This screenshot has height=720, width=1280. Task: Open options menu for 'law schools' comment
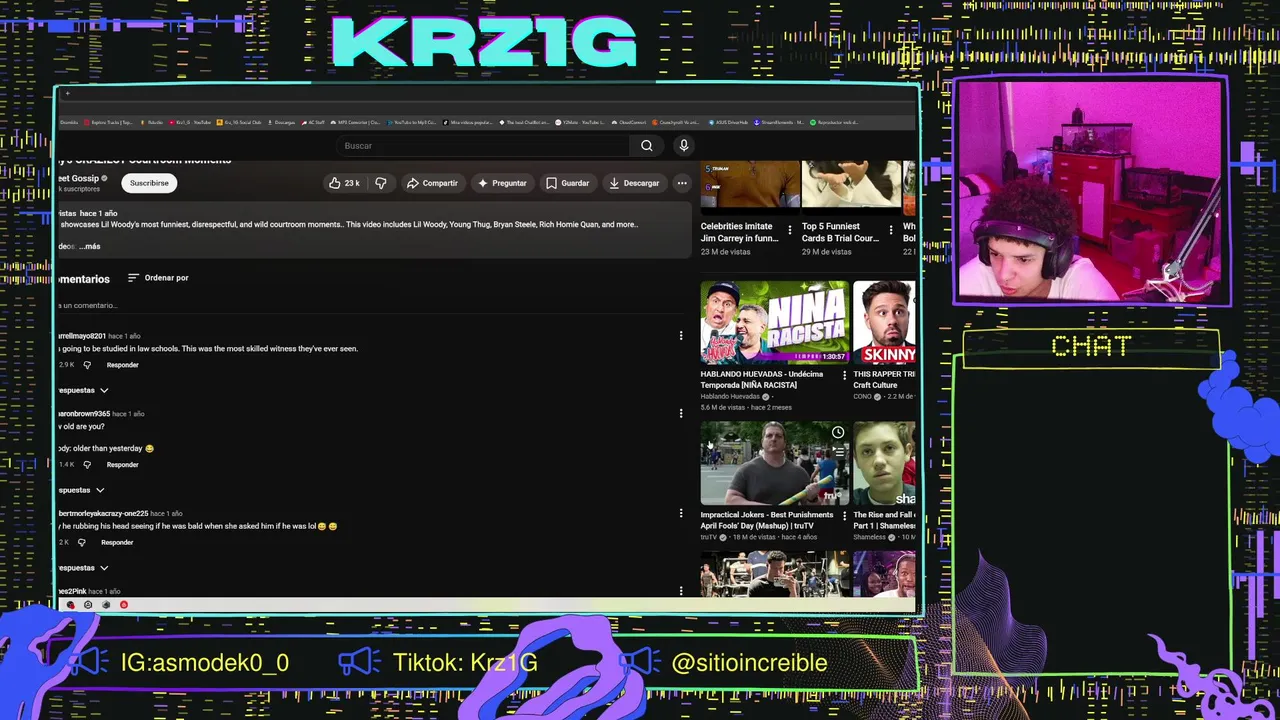[681, 336]
